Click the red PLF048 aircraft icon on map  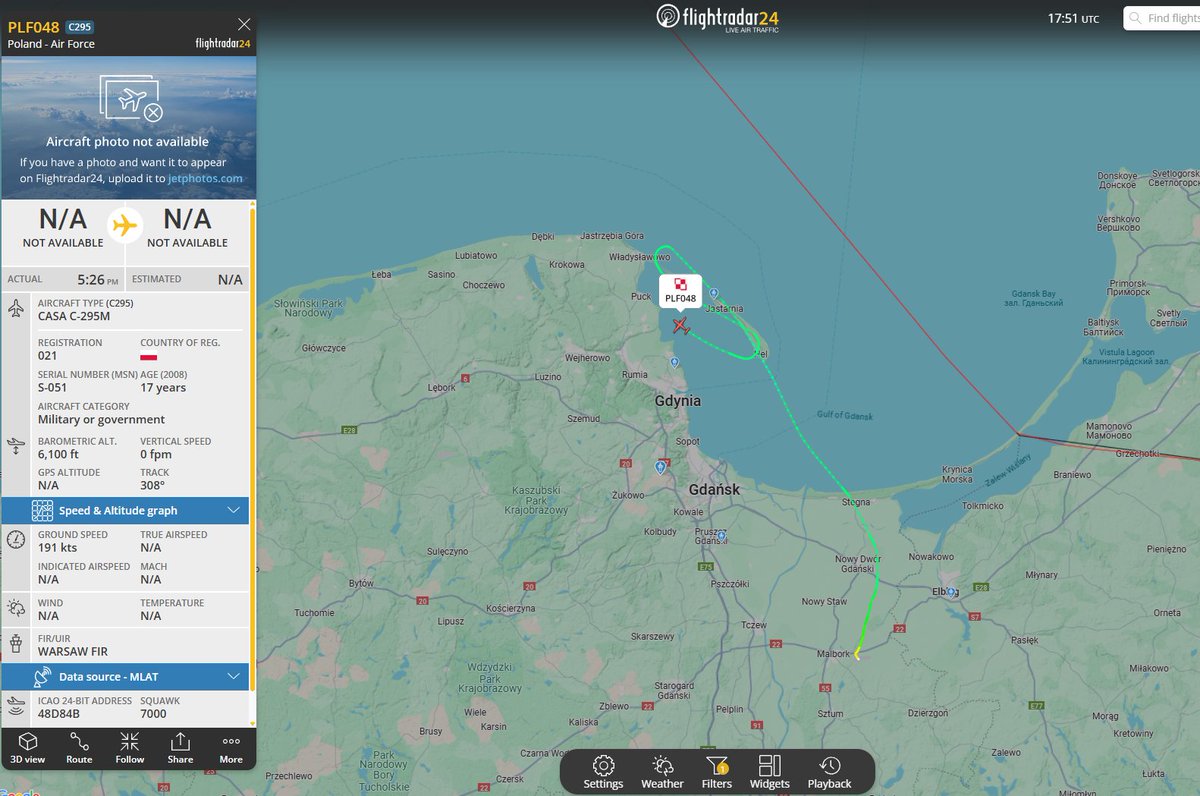[x=681, y=326]
